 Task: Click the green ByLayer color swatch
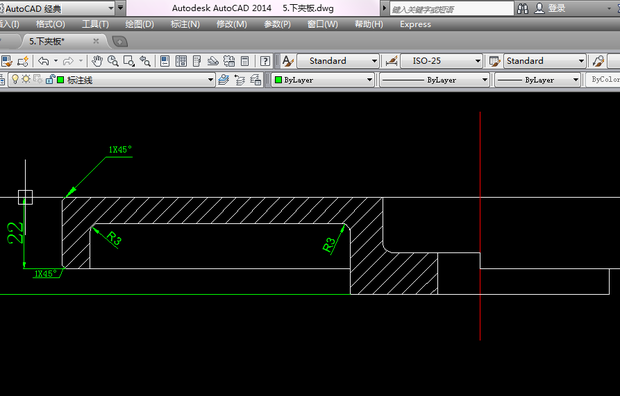278,80
